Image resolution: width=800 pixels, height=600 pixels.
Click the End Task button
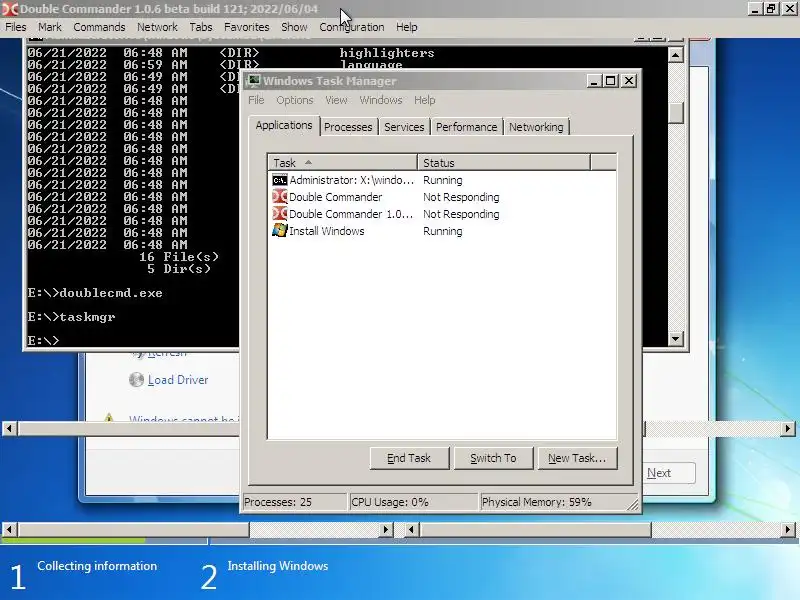point(409,458)
